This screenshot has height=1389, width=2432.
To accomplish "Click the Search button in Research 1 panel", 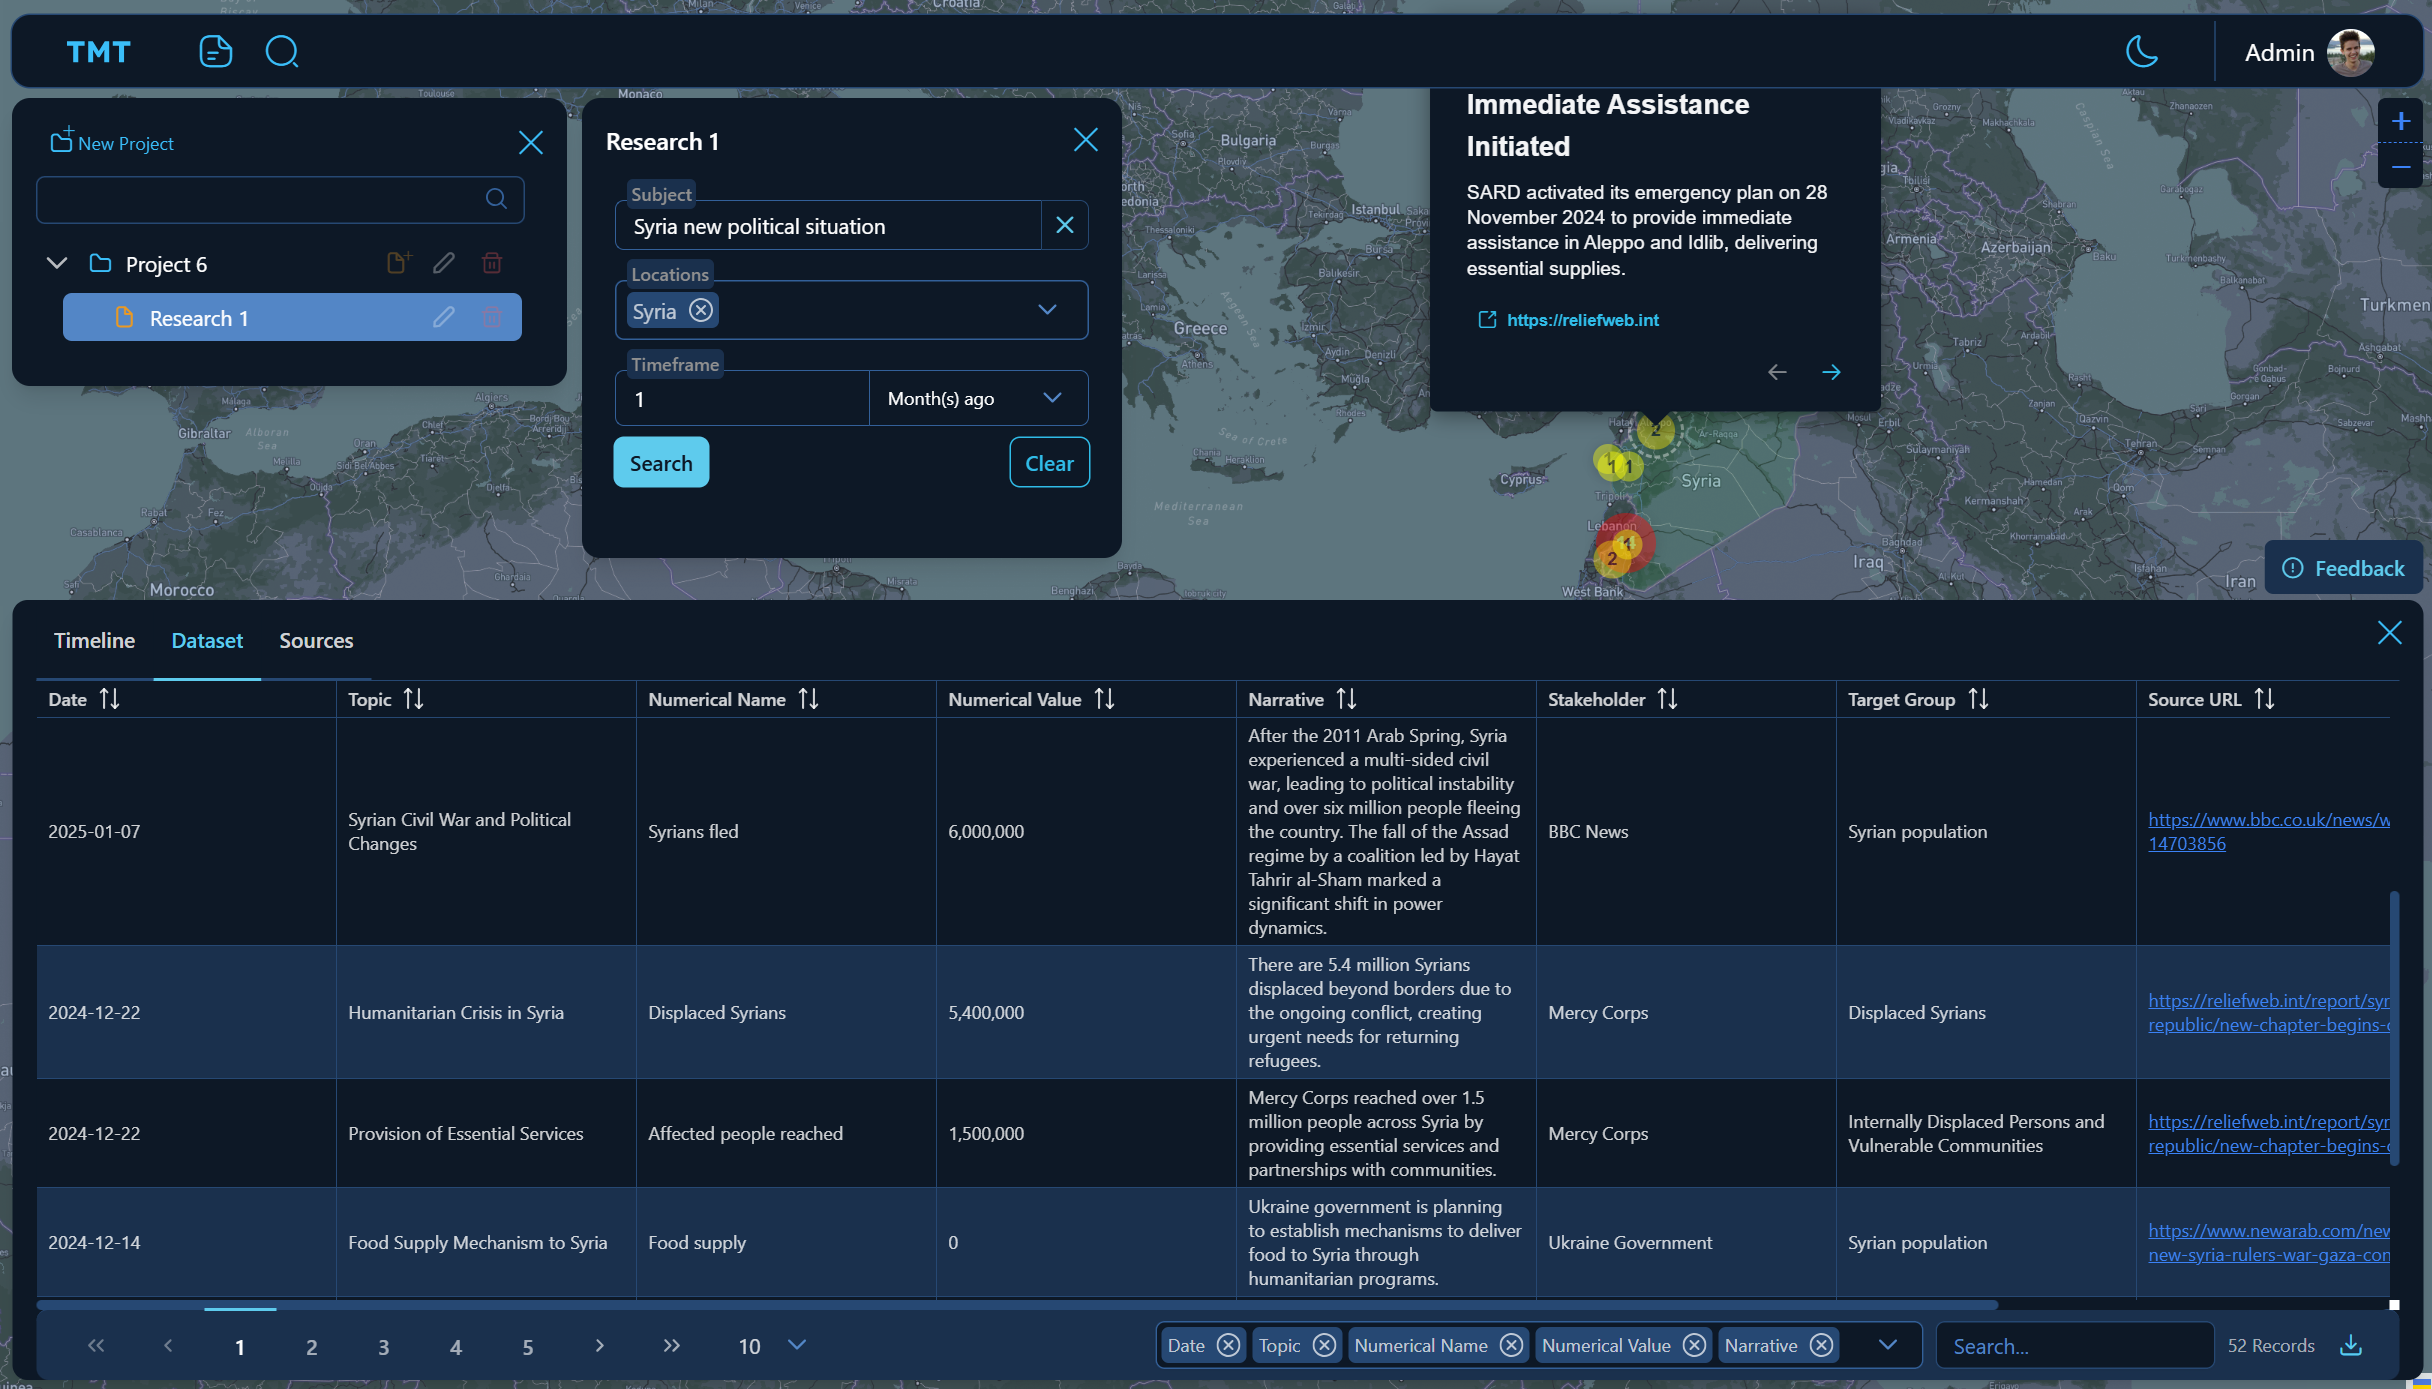I will click(x=660, y=462).
